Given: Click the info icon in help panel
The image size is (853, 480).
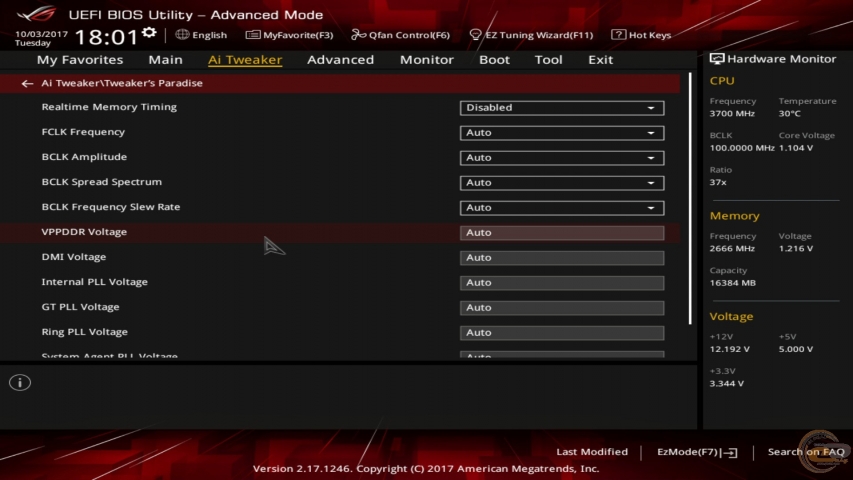Looking at the screenshot, I should 20,383.
